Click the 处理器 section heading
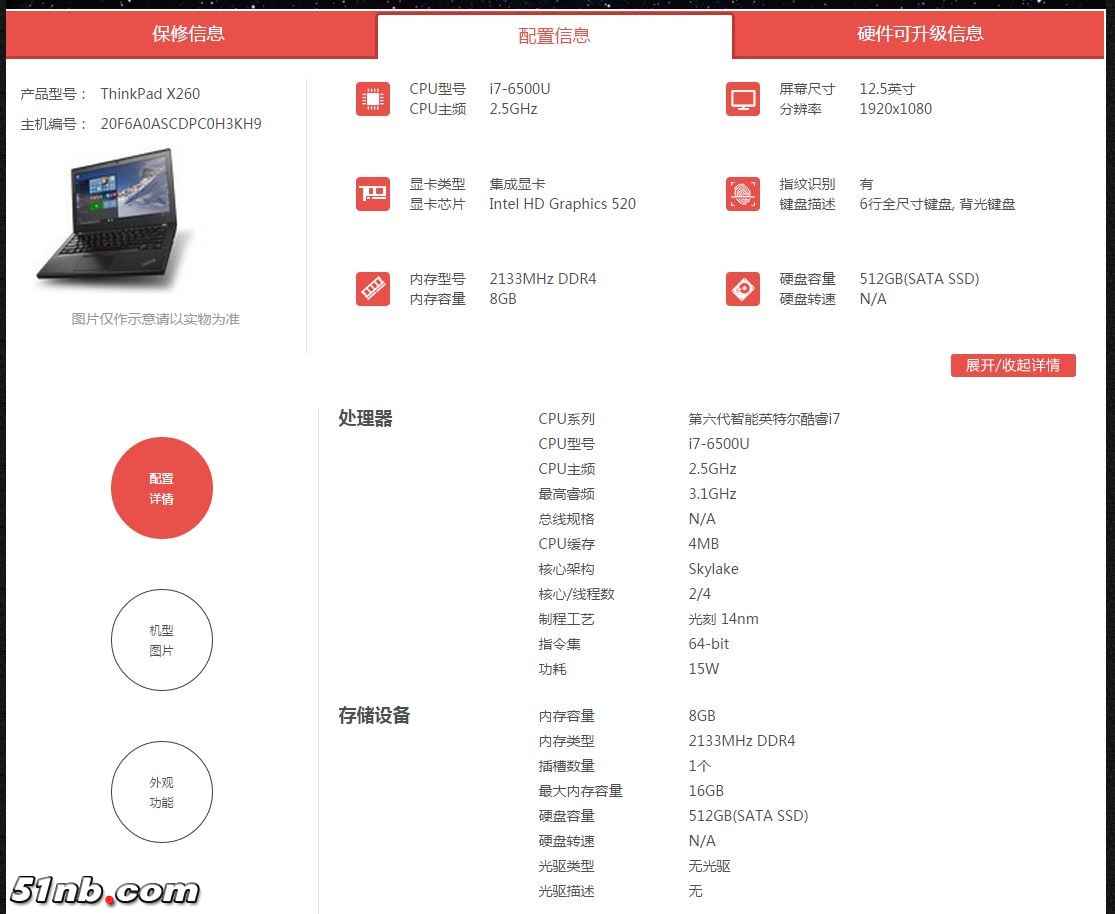The image size is (1115, 914). point(366,418)
